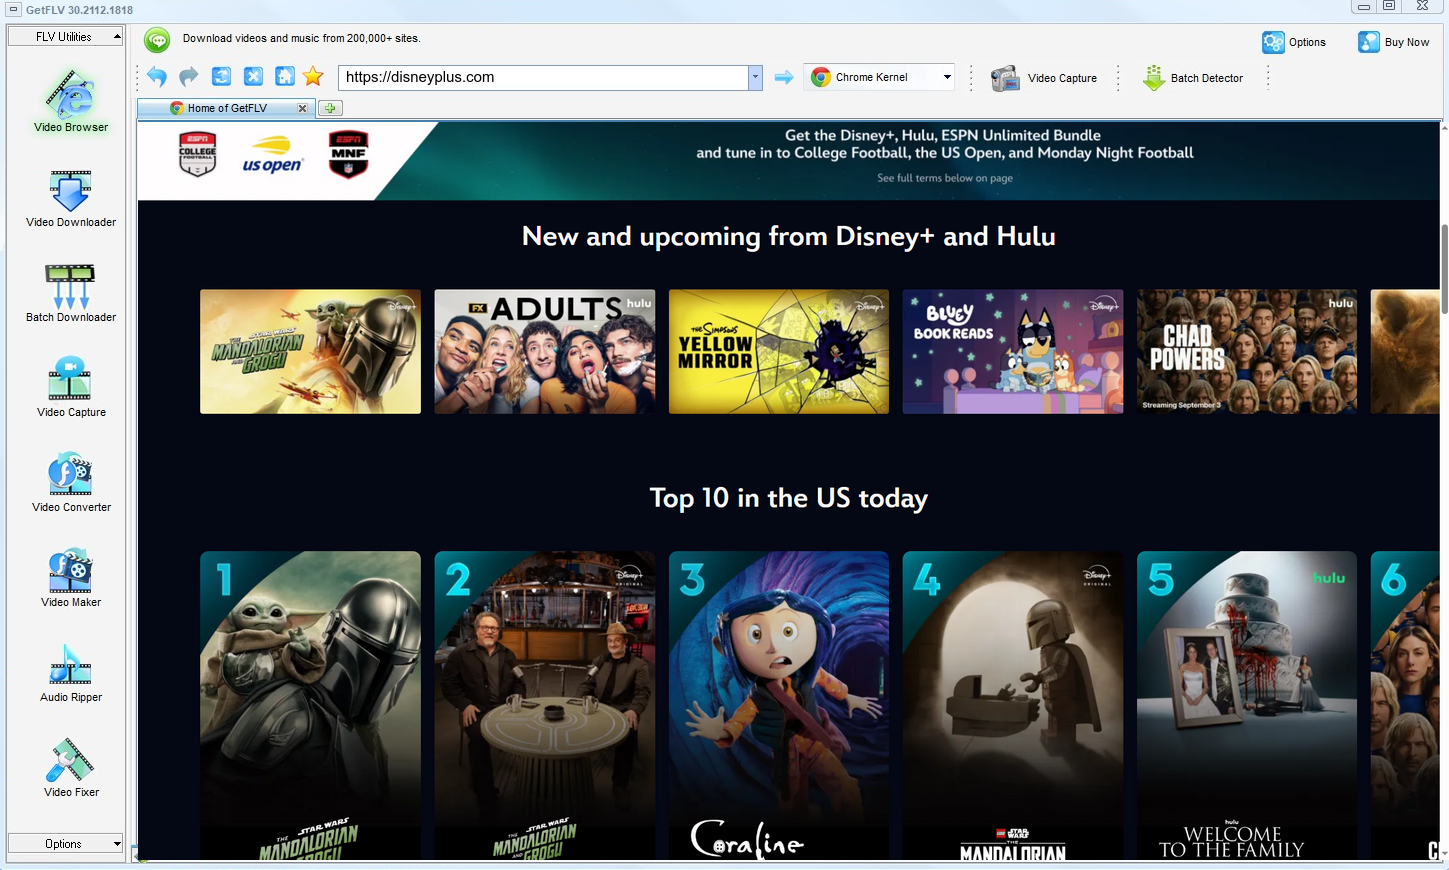Add page to favorites with star
This screenshot has height=870, width=1449.
pos(313,77)
